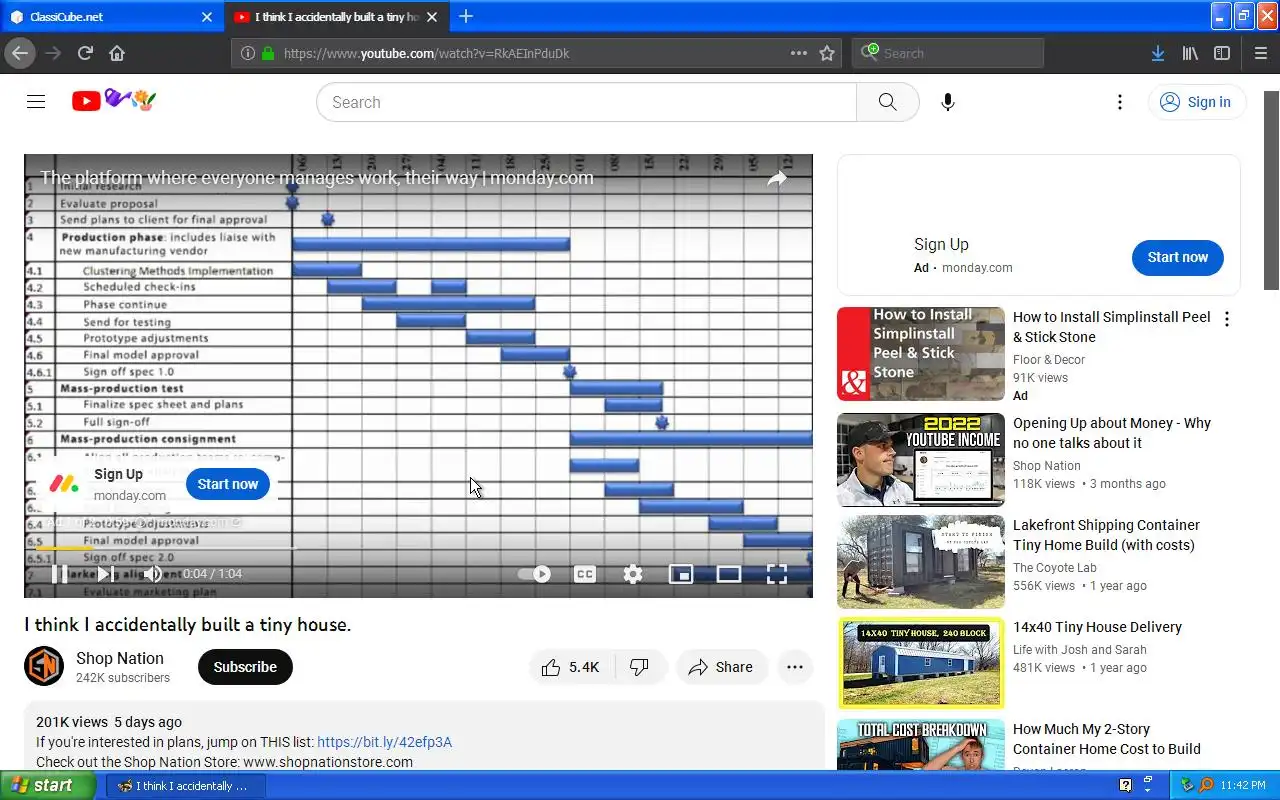Viewport: 1280px width, 800px height.
Task: Click the site info icon in the address bar
Action: click(x=249, y=53)
